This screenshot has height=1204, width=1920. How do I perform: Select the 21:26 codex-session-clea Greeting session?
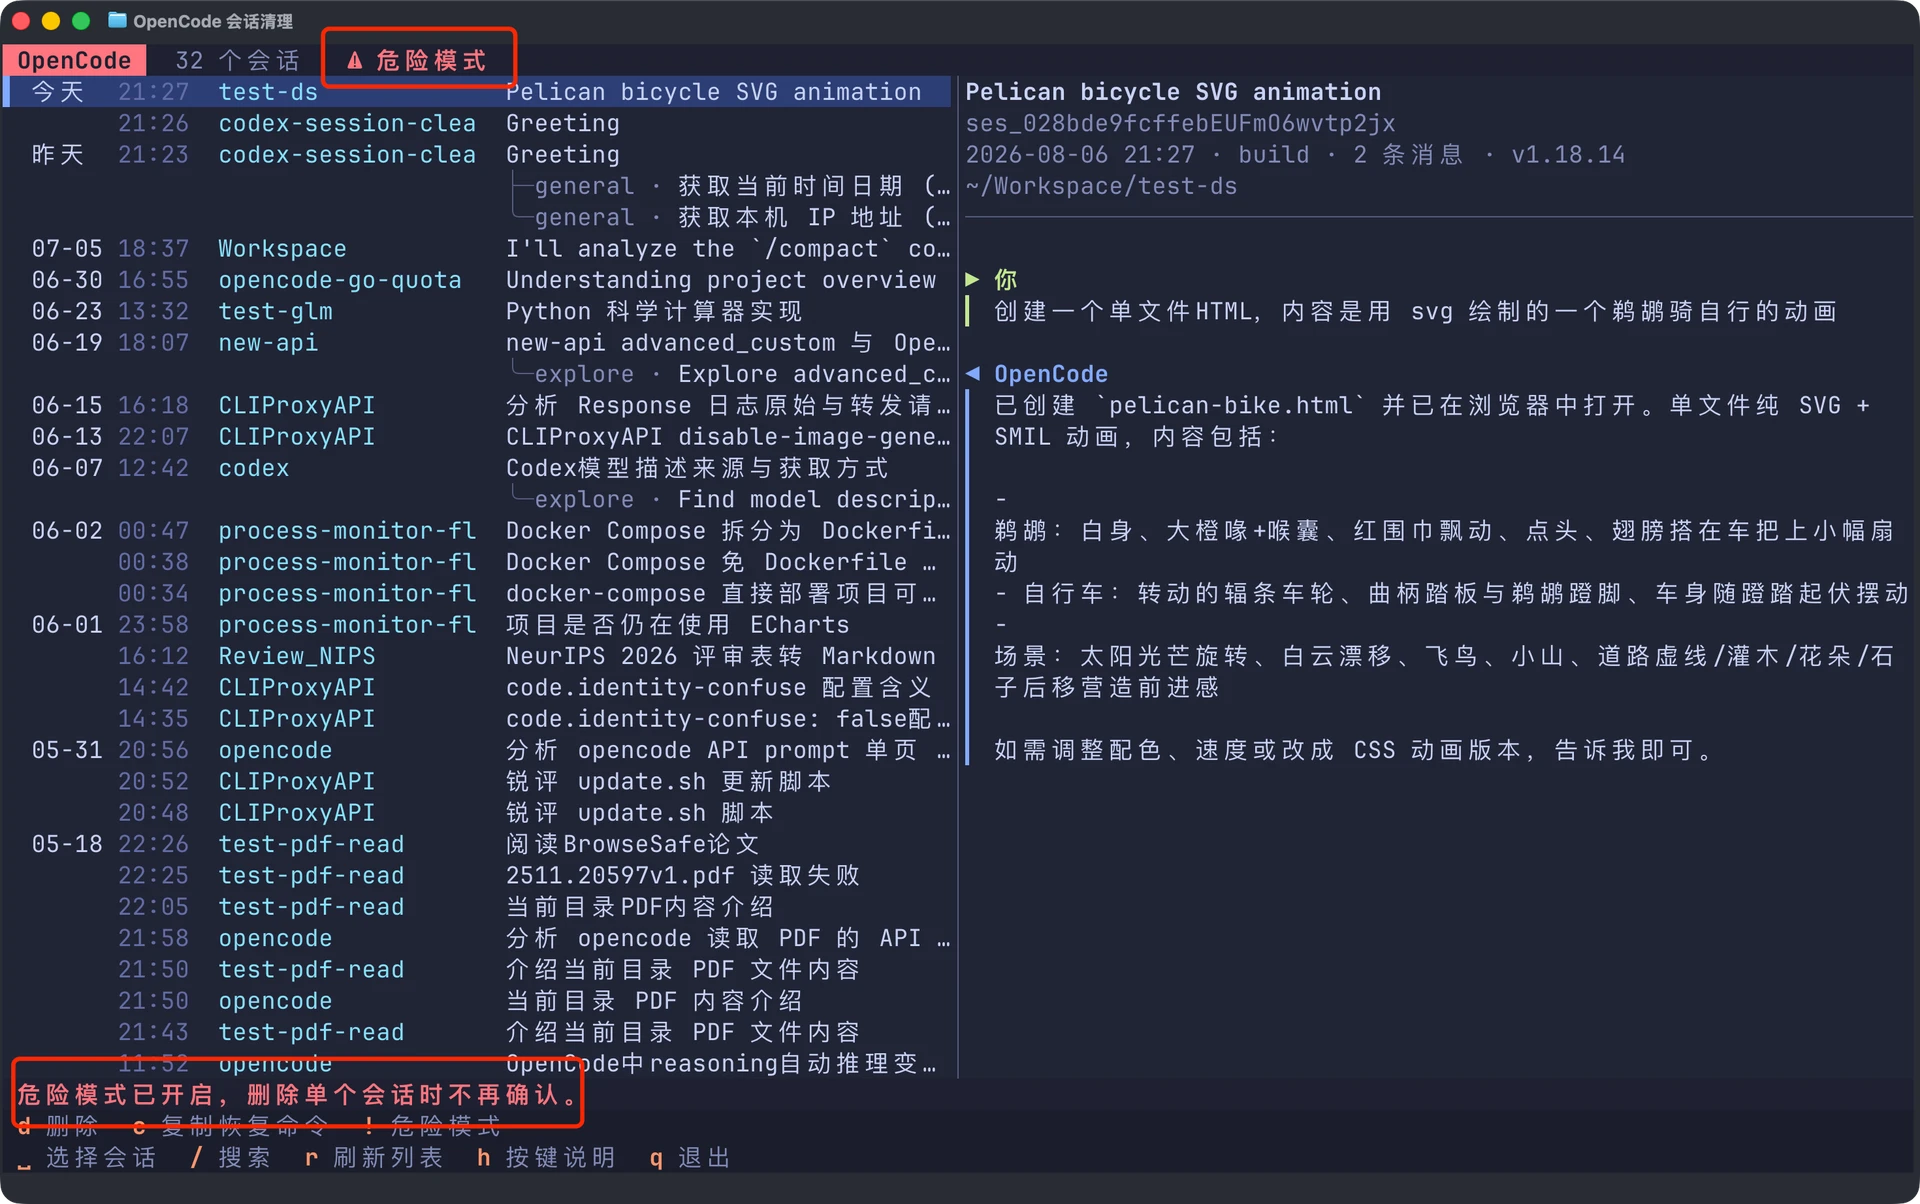pyautogui.click(x=476, y=123)
